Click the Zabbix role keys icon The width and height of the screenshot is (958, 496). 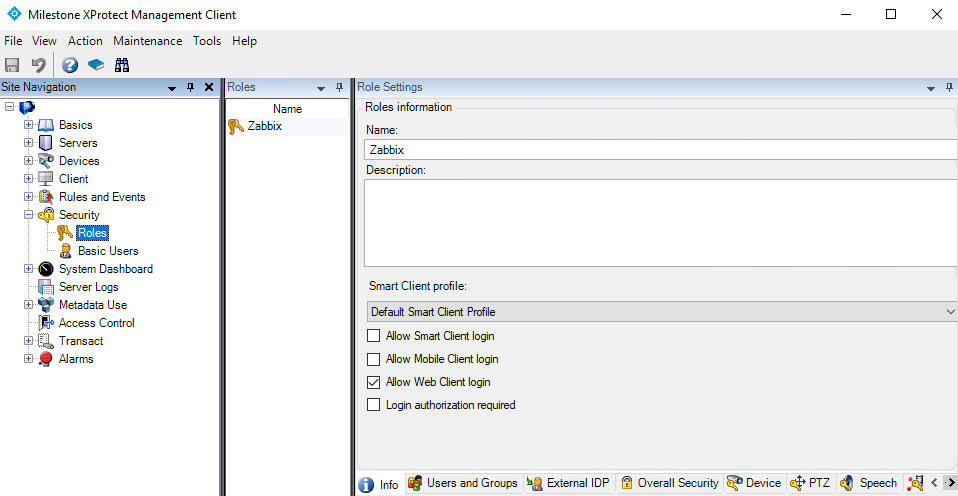click(236, 126)
